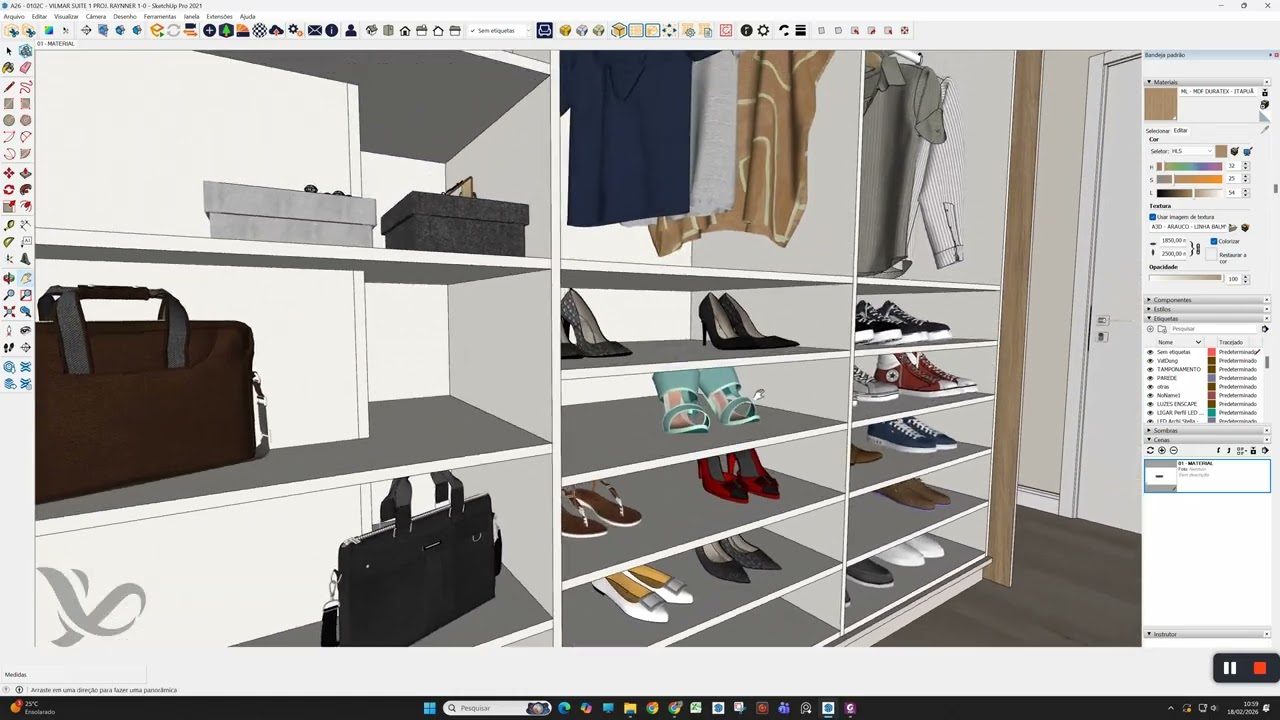Add a new scene in Cenas panel

(1161, 450)
